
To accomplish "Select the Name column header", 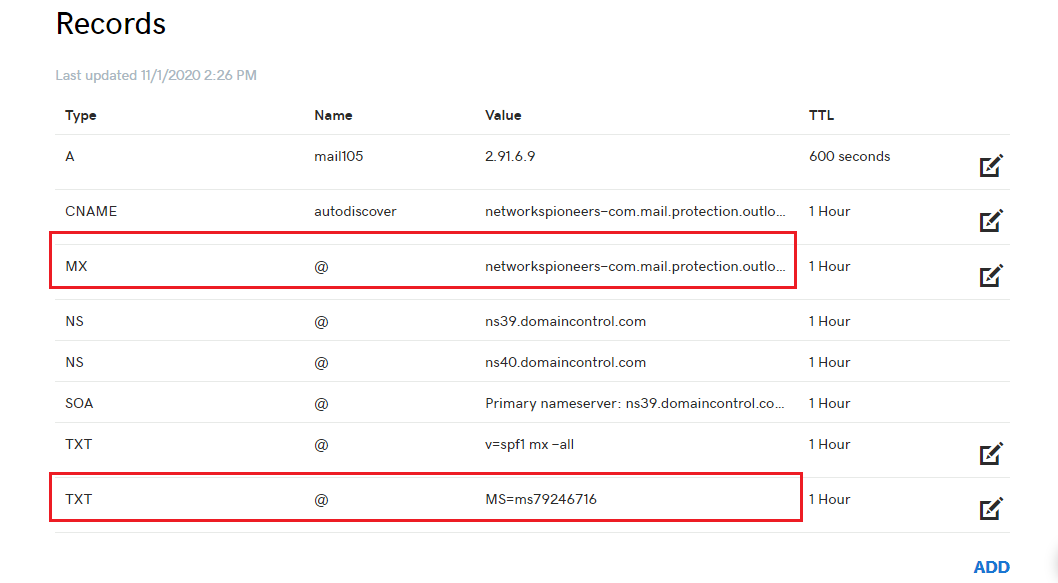I will click(x=333, y=115).
